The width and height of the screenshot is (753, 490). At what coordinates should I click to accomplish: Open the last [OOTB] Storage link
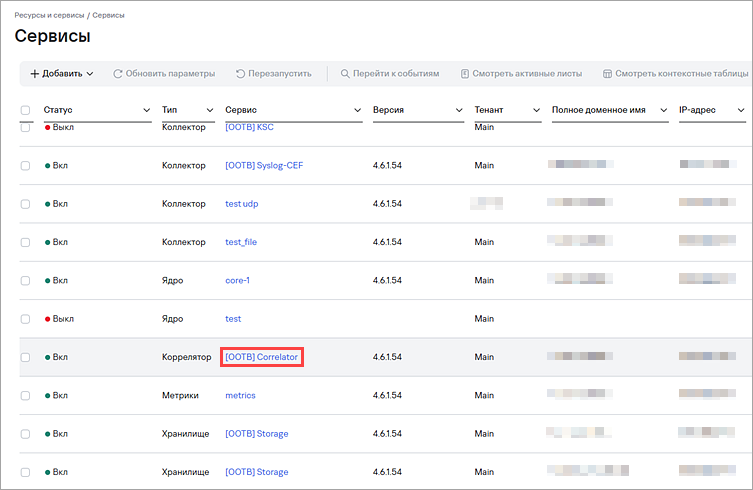(257, 472)
